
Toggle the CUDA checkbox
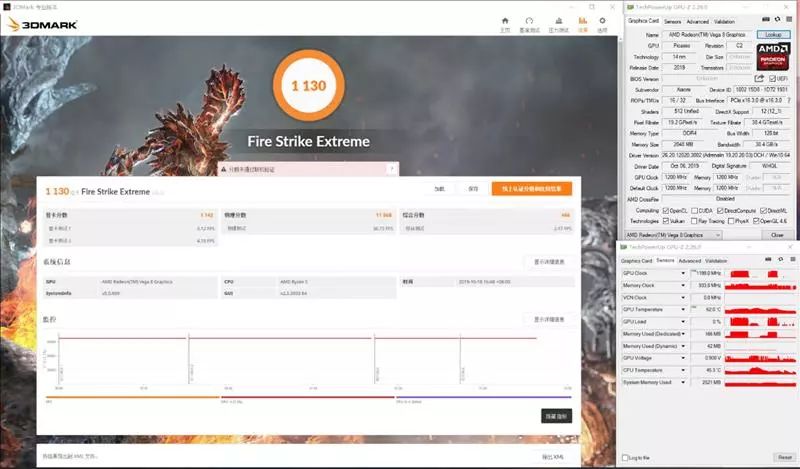click(x=694, y=210)
